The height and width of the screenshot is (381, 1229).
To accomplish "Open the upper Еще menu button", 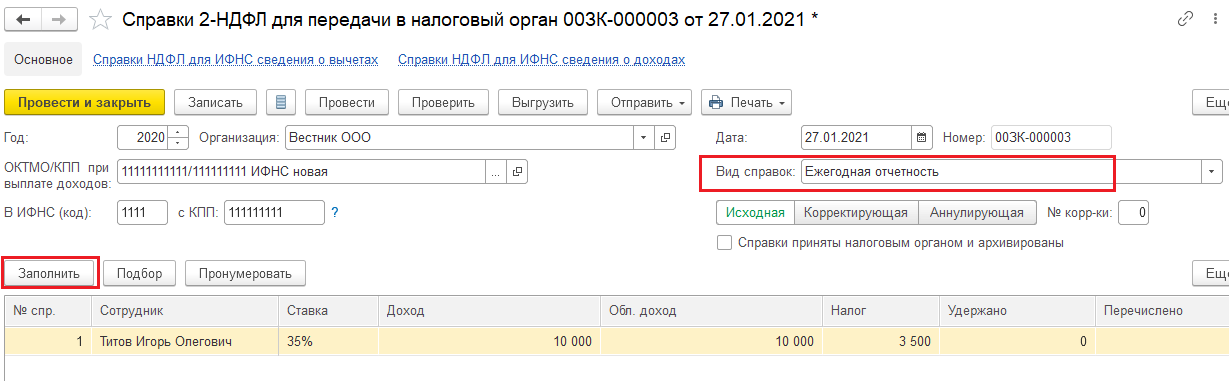I will [1211, 102].
